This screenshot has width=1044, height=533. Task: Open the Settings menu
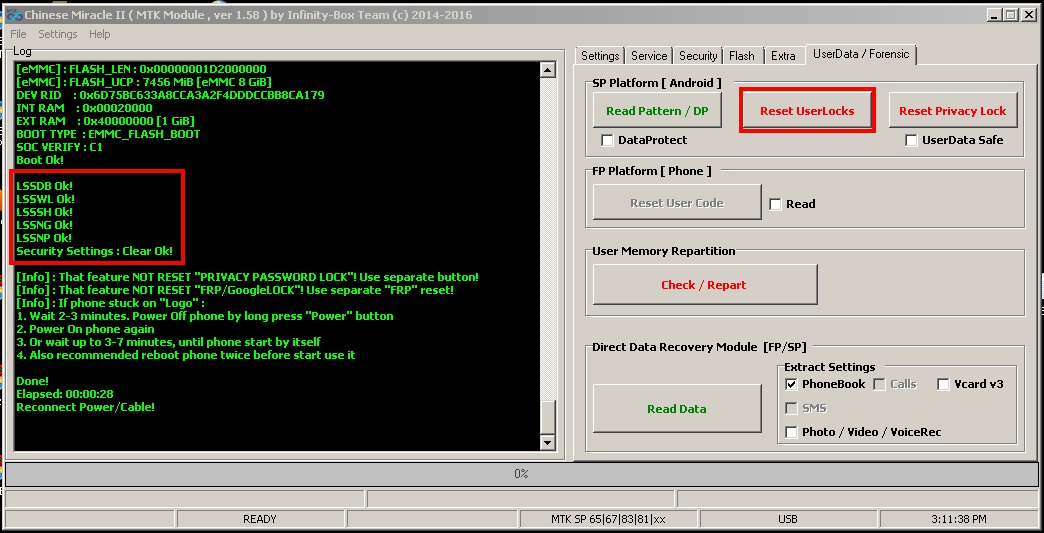pos(57,34)
